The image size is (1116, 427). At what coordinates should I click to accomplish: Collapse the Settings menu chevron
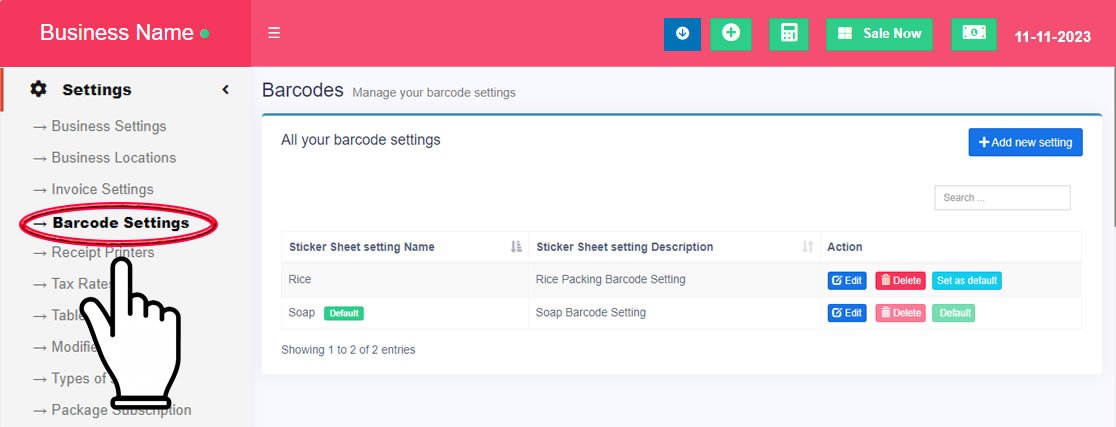pyautogui.click(x=226, y=90)
